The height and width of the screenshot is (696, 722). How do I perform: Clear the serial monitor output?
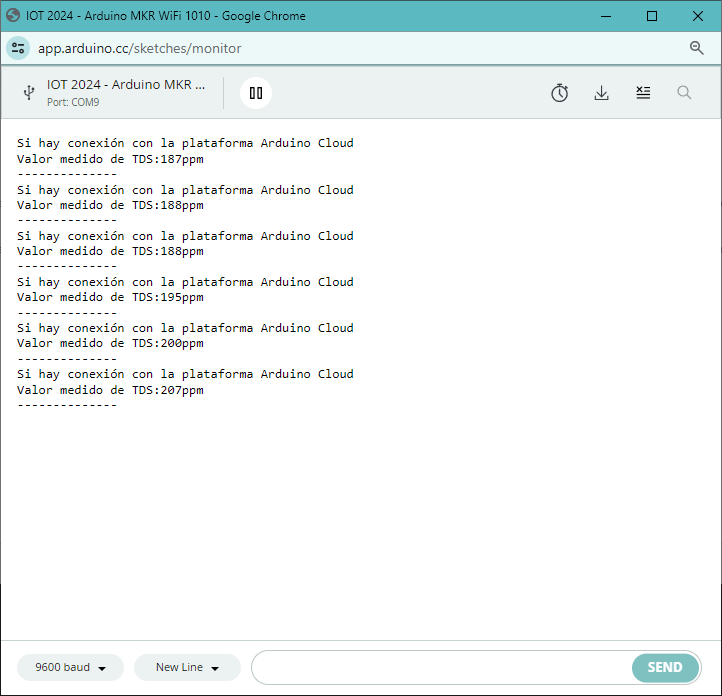pos(643,93)
